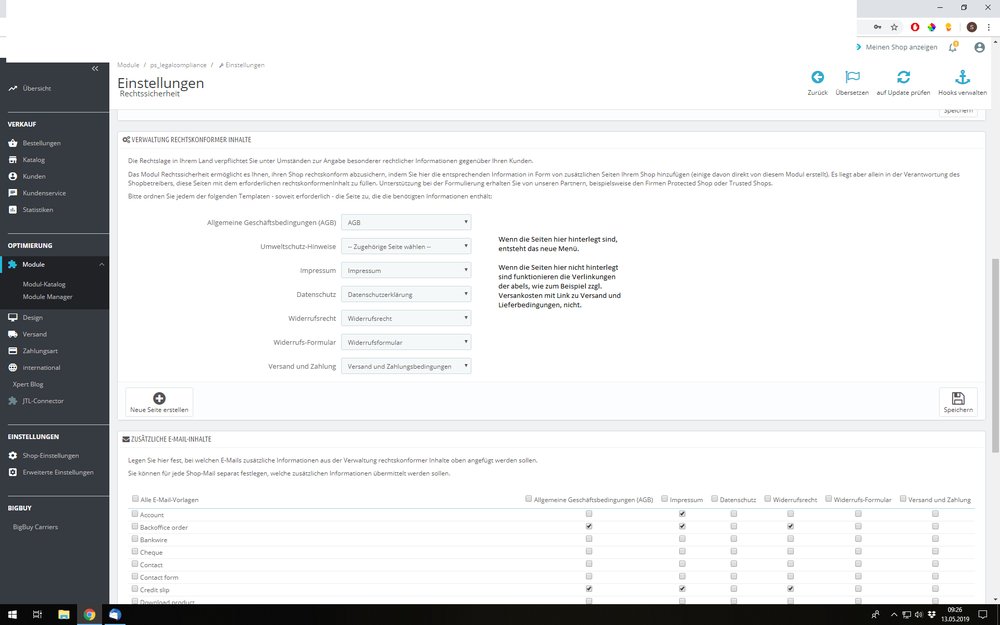1000x625 pixels.
Task: Open Übersetzen flag icon
Action: [852, 77]
